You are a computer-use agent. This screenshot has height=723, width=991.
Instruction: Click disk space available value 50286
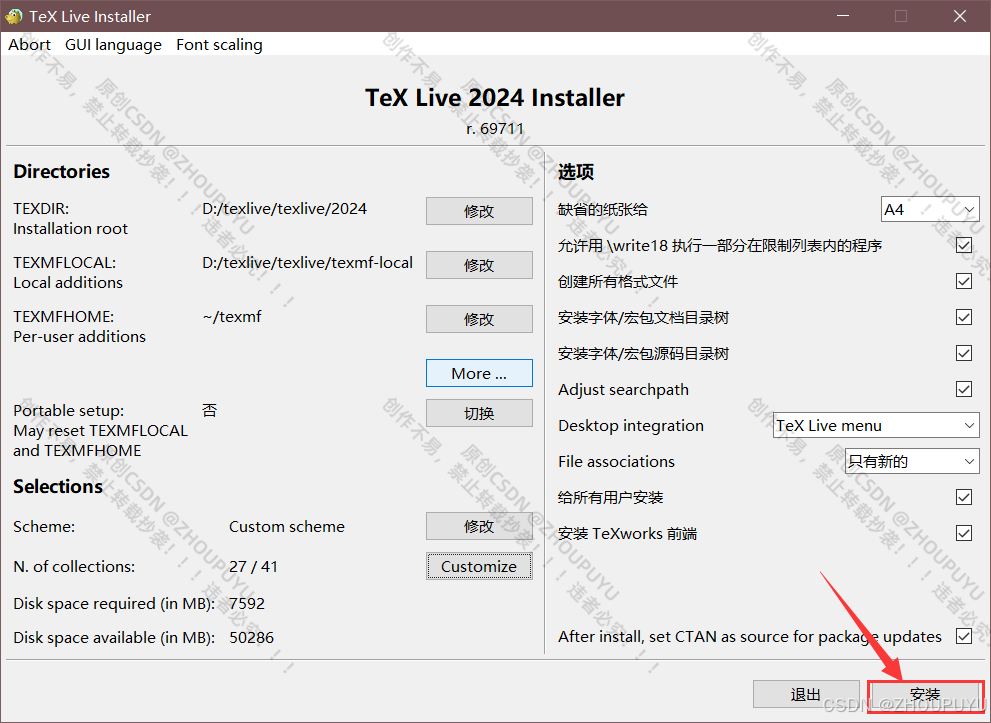[252, 638]
